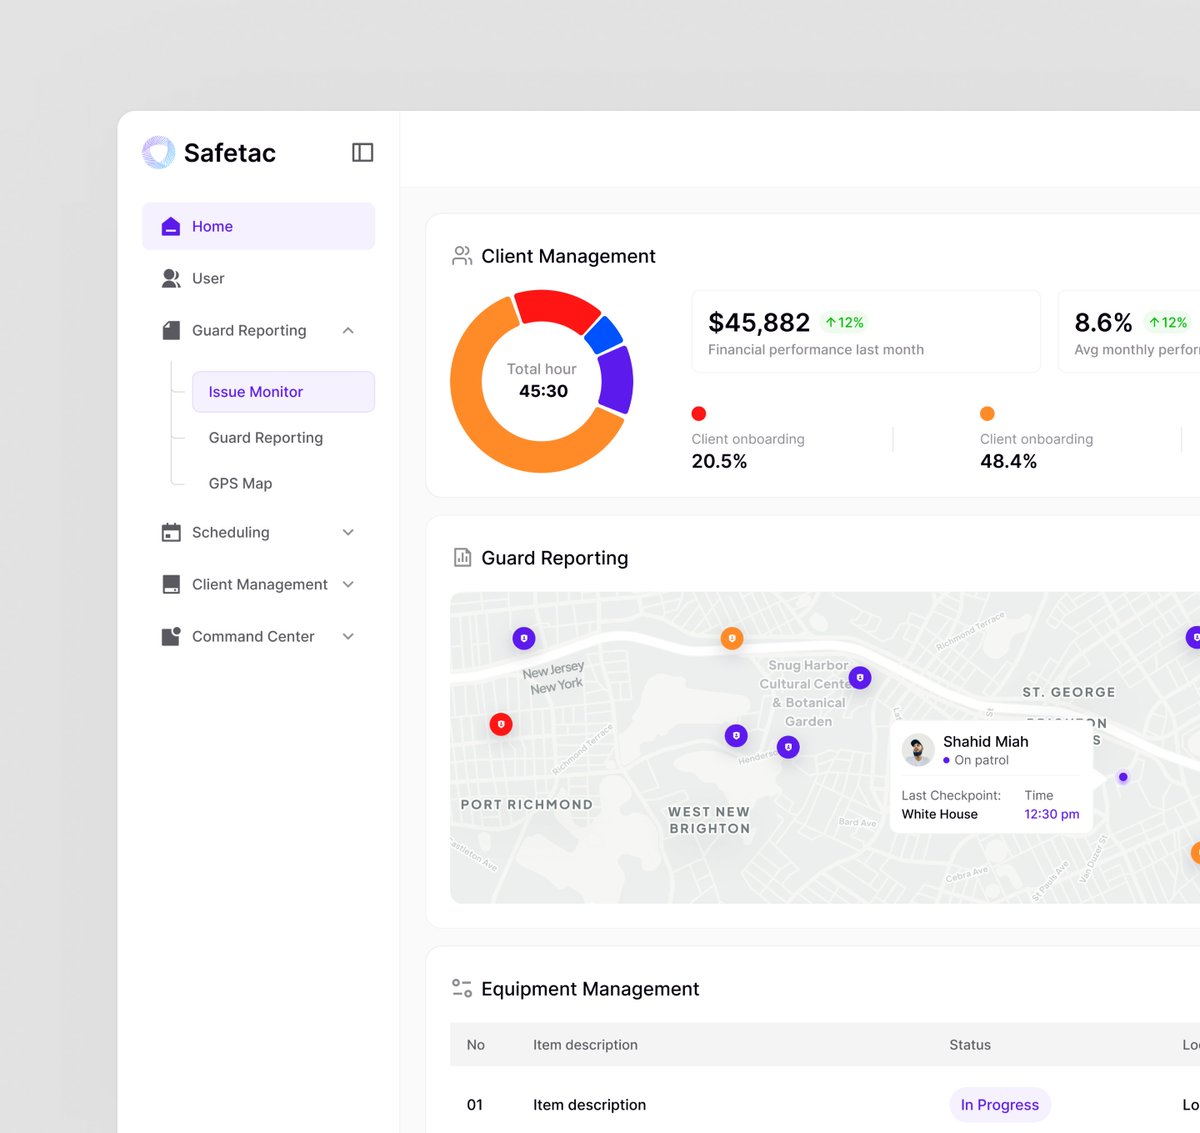Screen dimensions: 1200x1133
Task: Expand the Command Center chevron
Action: click(348, 636)
